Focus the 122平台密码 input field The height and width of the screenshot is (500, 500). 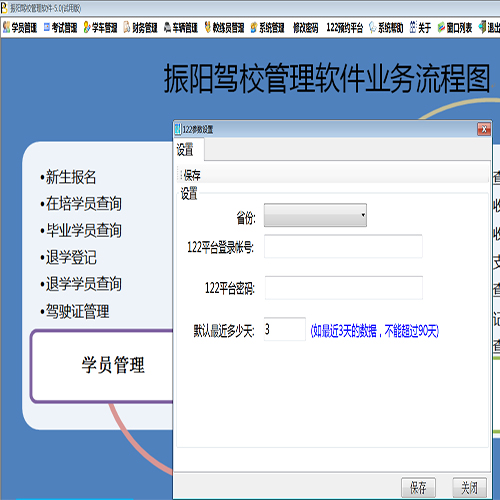coord(344,288)
